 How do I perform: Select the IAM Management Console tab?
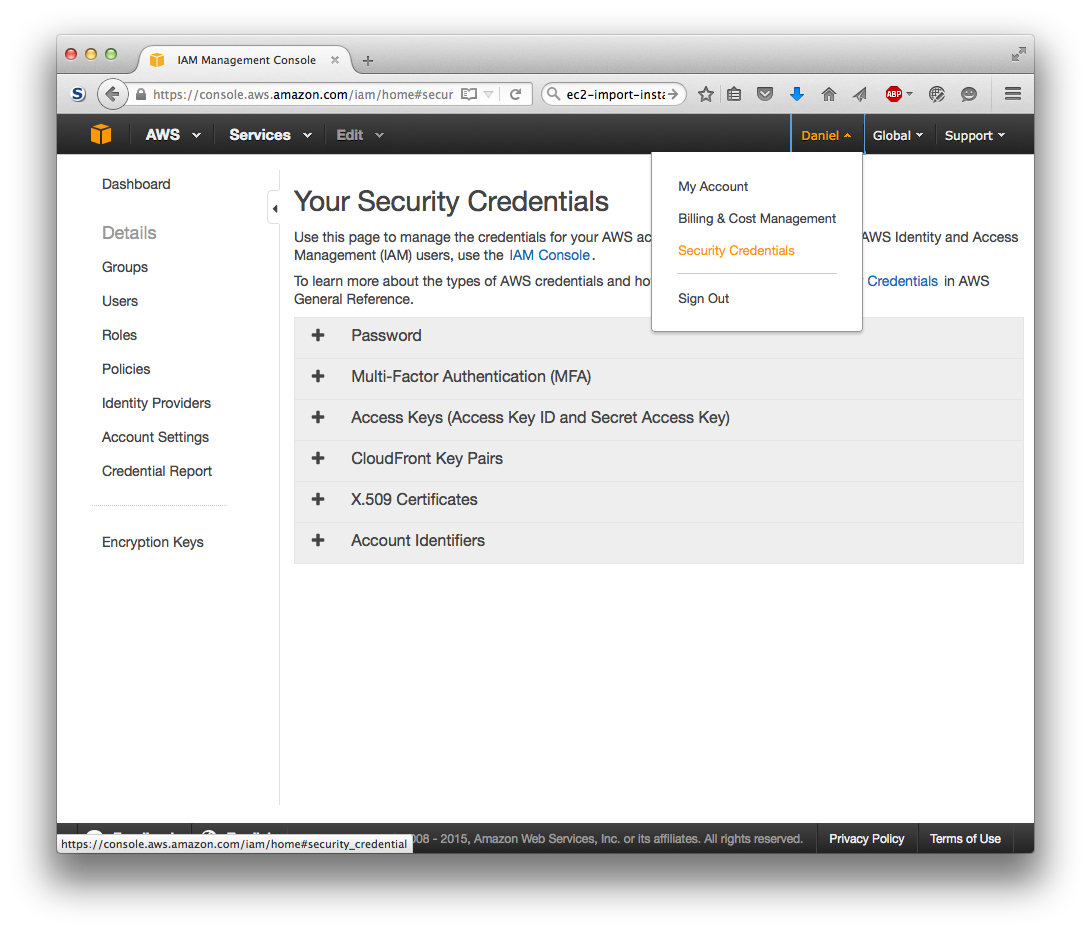click(246, 60)
